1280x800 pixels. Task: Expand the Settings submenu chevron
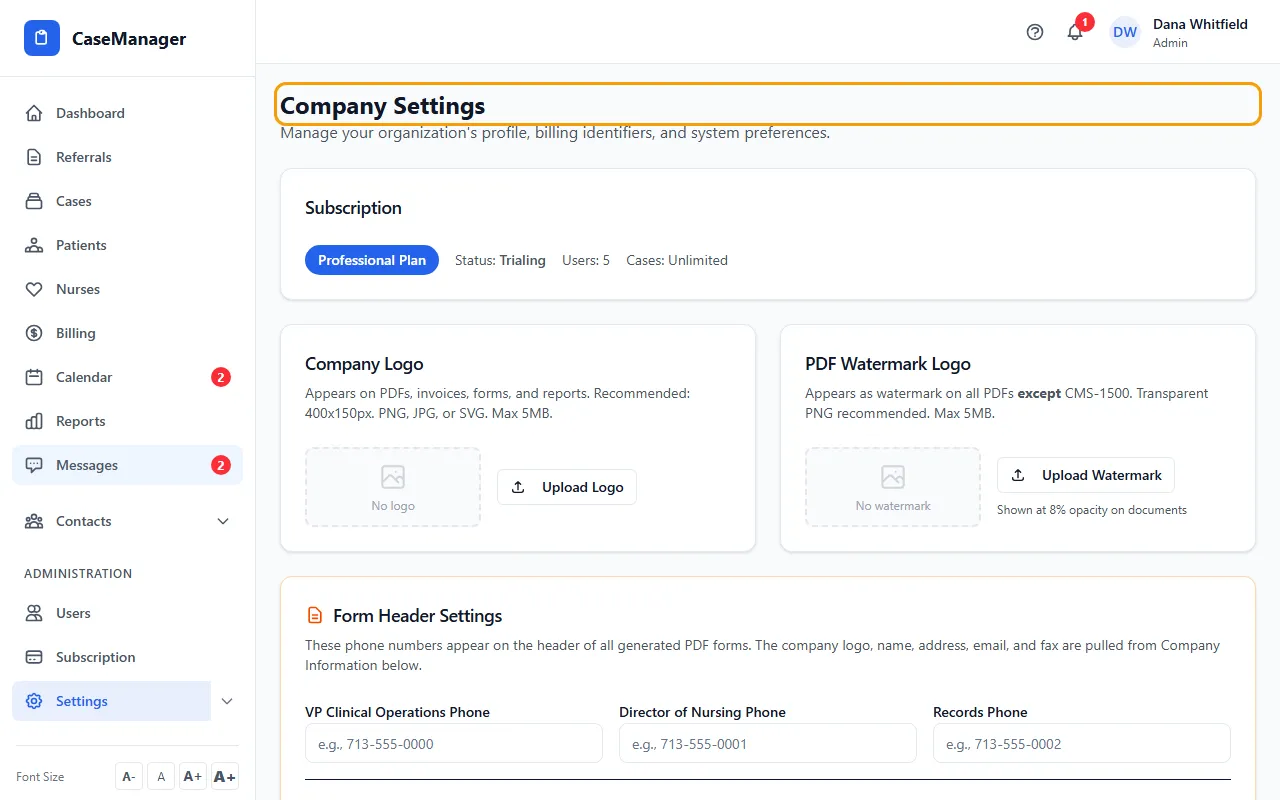(x=227, y=701)
